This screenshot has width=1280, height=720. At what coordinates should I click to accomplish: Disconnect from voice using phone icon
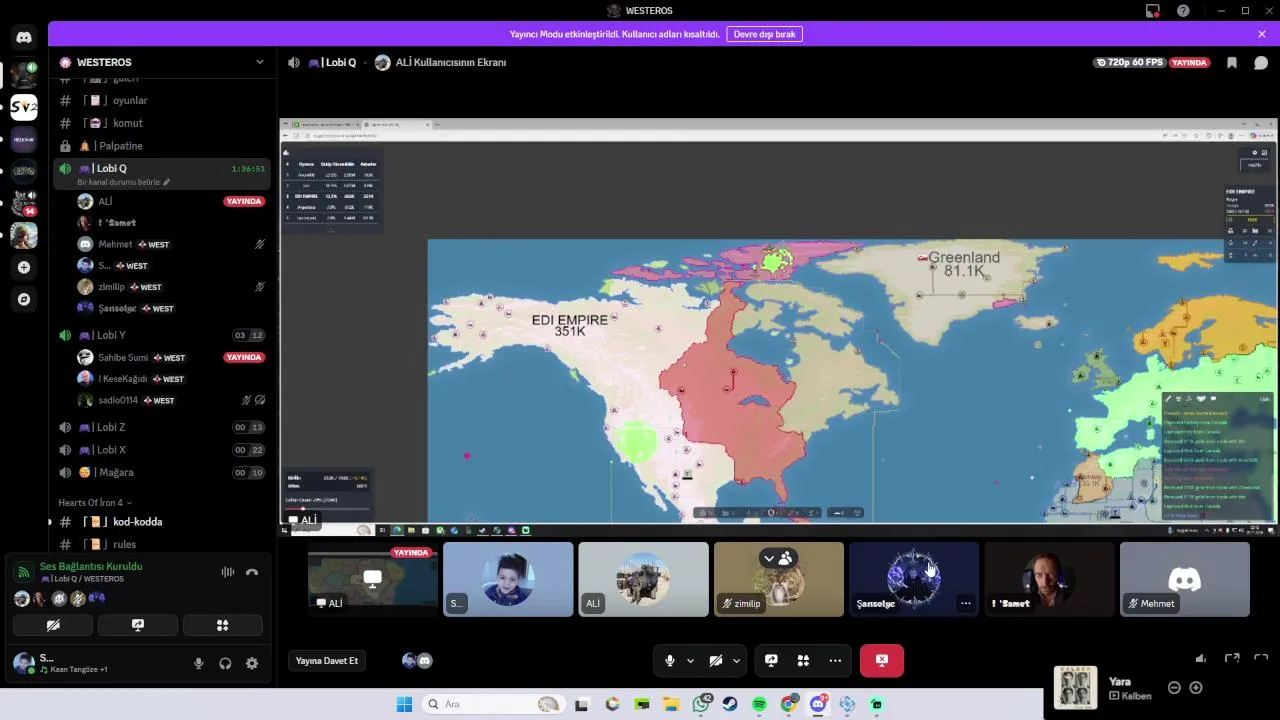[x=252, y=572]
